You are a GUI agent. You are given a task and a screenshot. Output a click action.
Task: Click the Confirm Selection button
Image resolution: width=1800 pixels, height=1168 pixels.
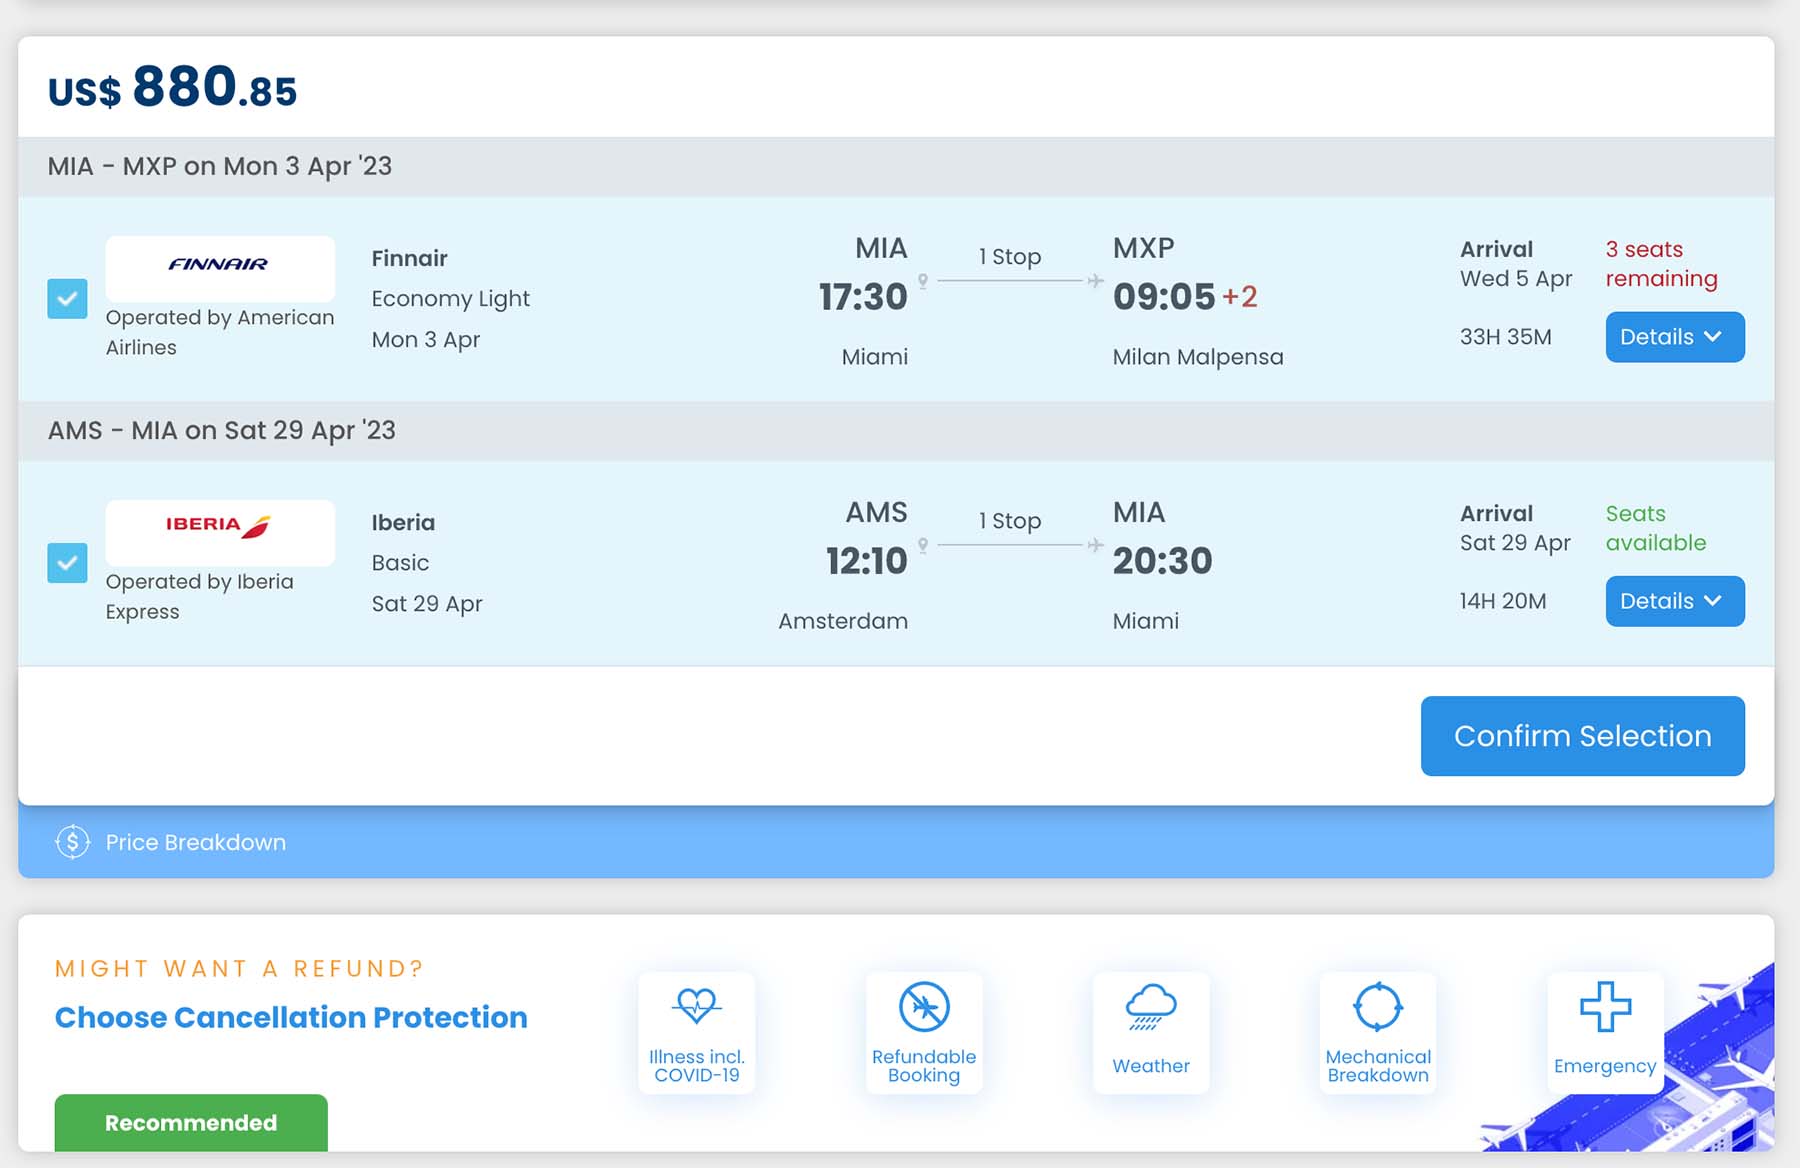pyautogui.click(x=1582, y=736)
